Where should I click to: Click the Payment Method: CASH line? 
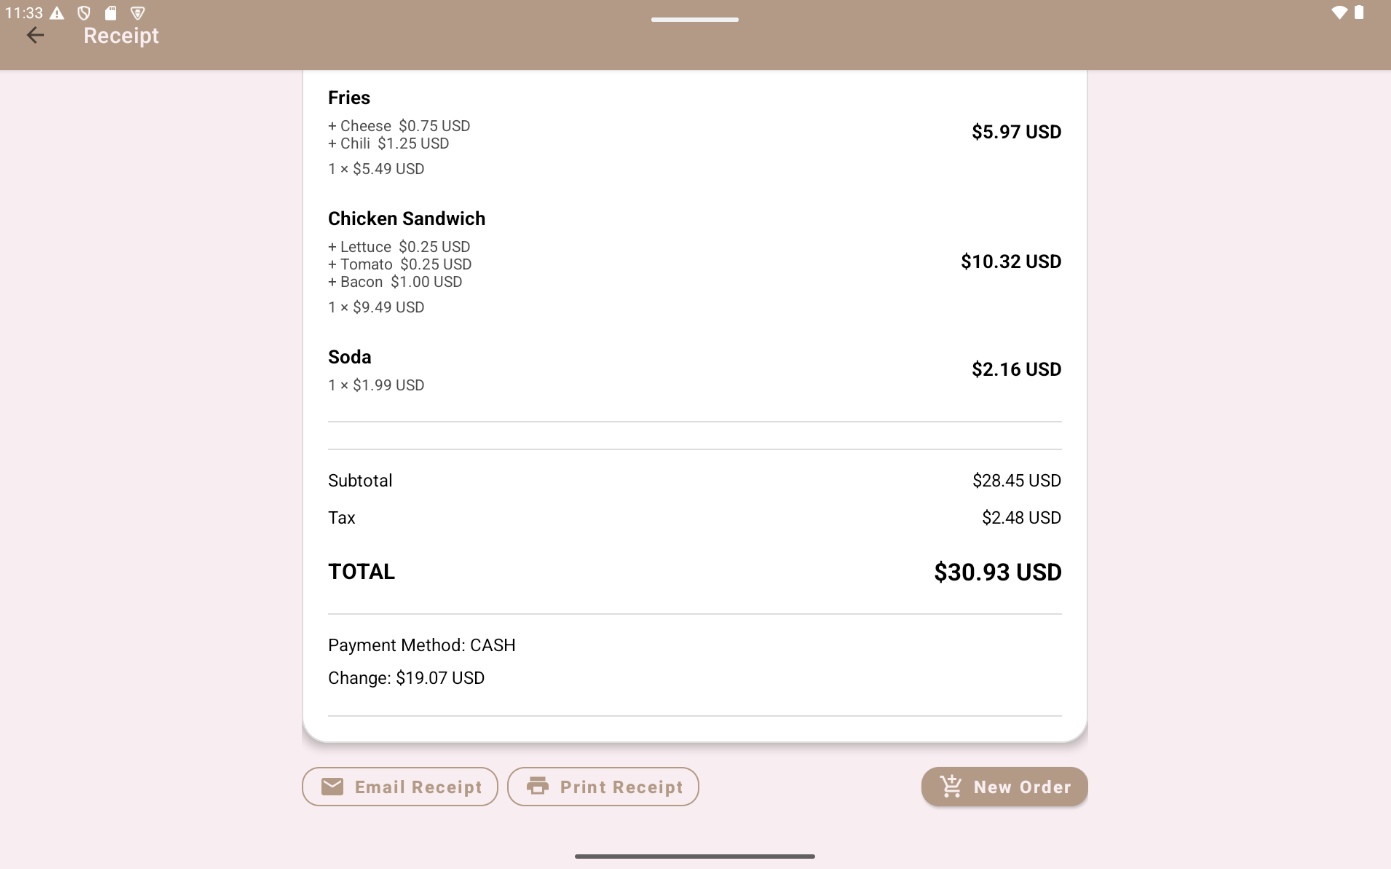tap(421, 645)
